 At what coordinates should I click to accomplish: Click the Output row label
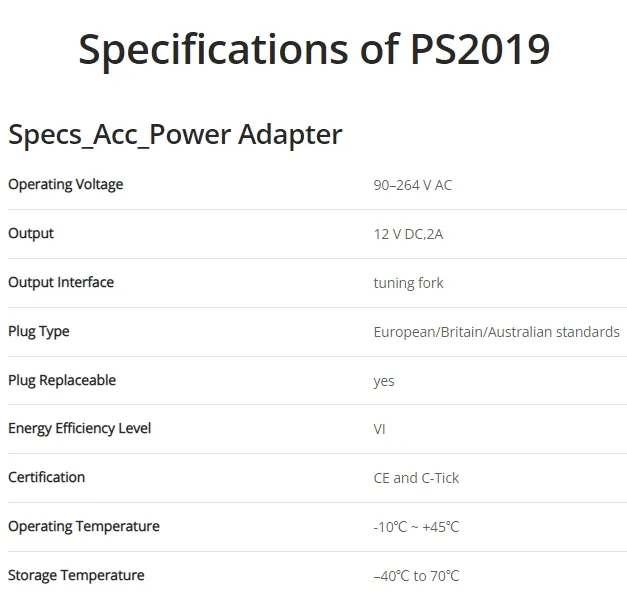(31, 234)
